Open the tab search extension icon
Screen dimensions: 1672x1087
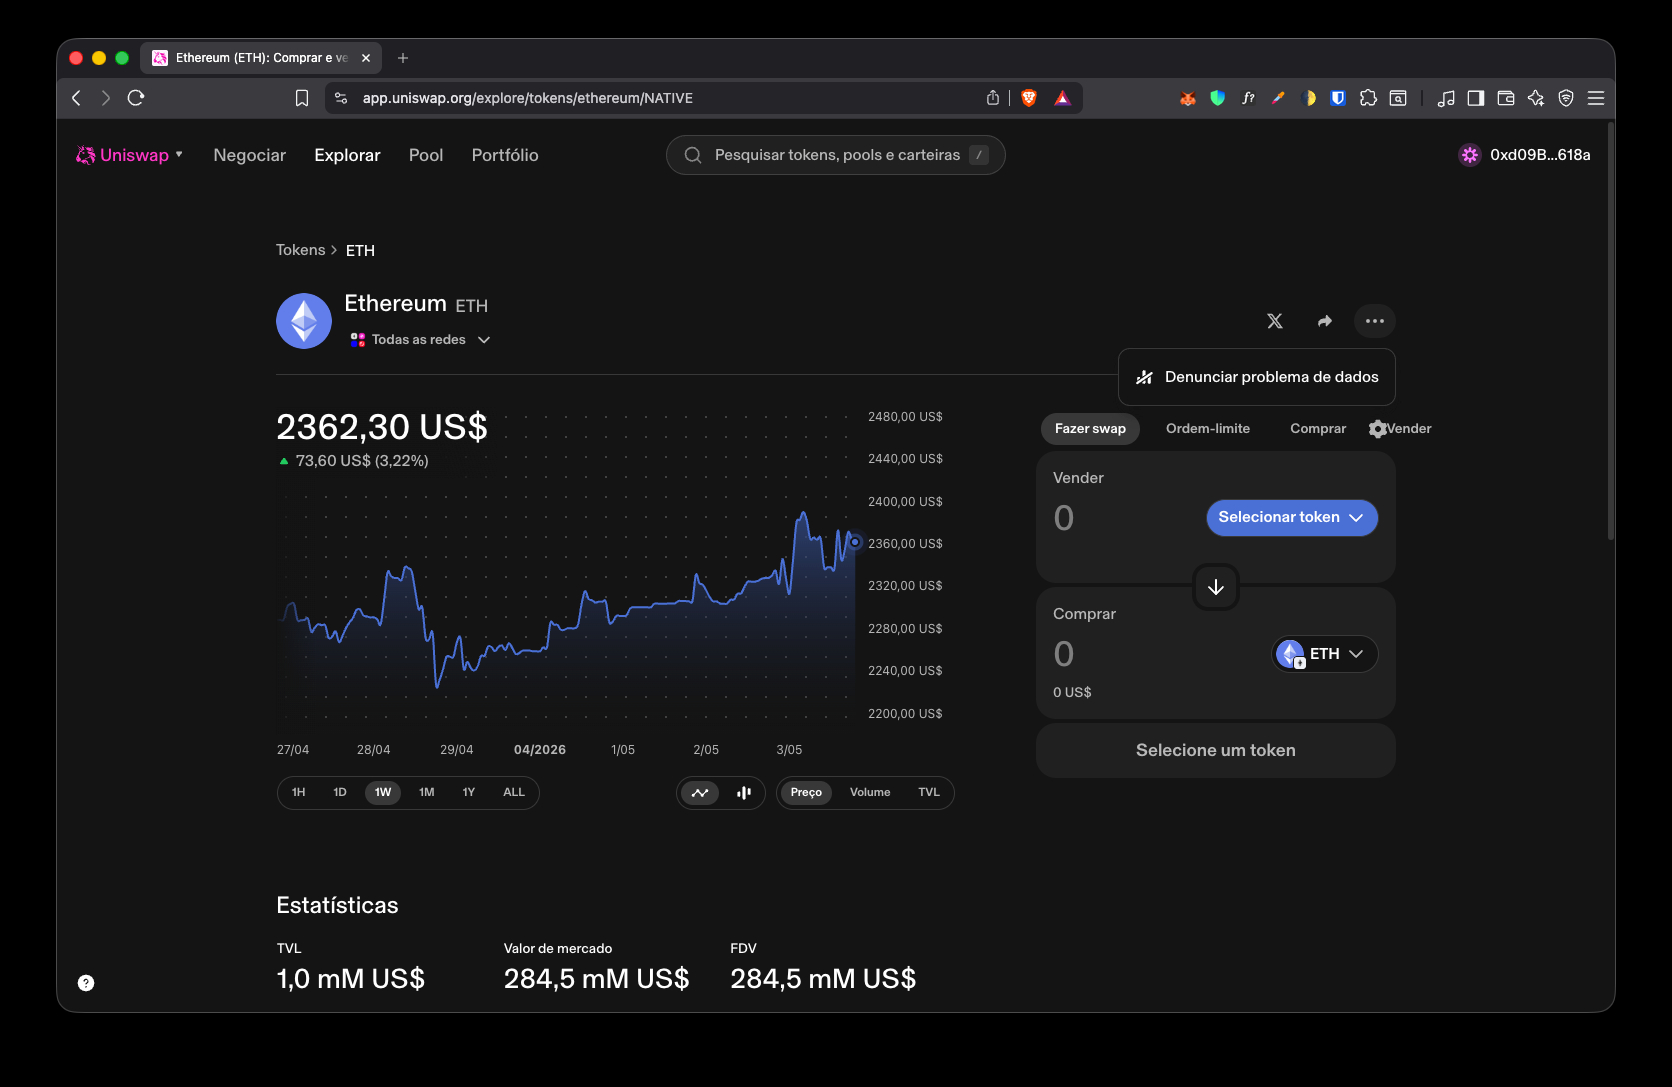(1399, 98)
